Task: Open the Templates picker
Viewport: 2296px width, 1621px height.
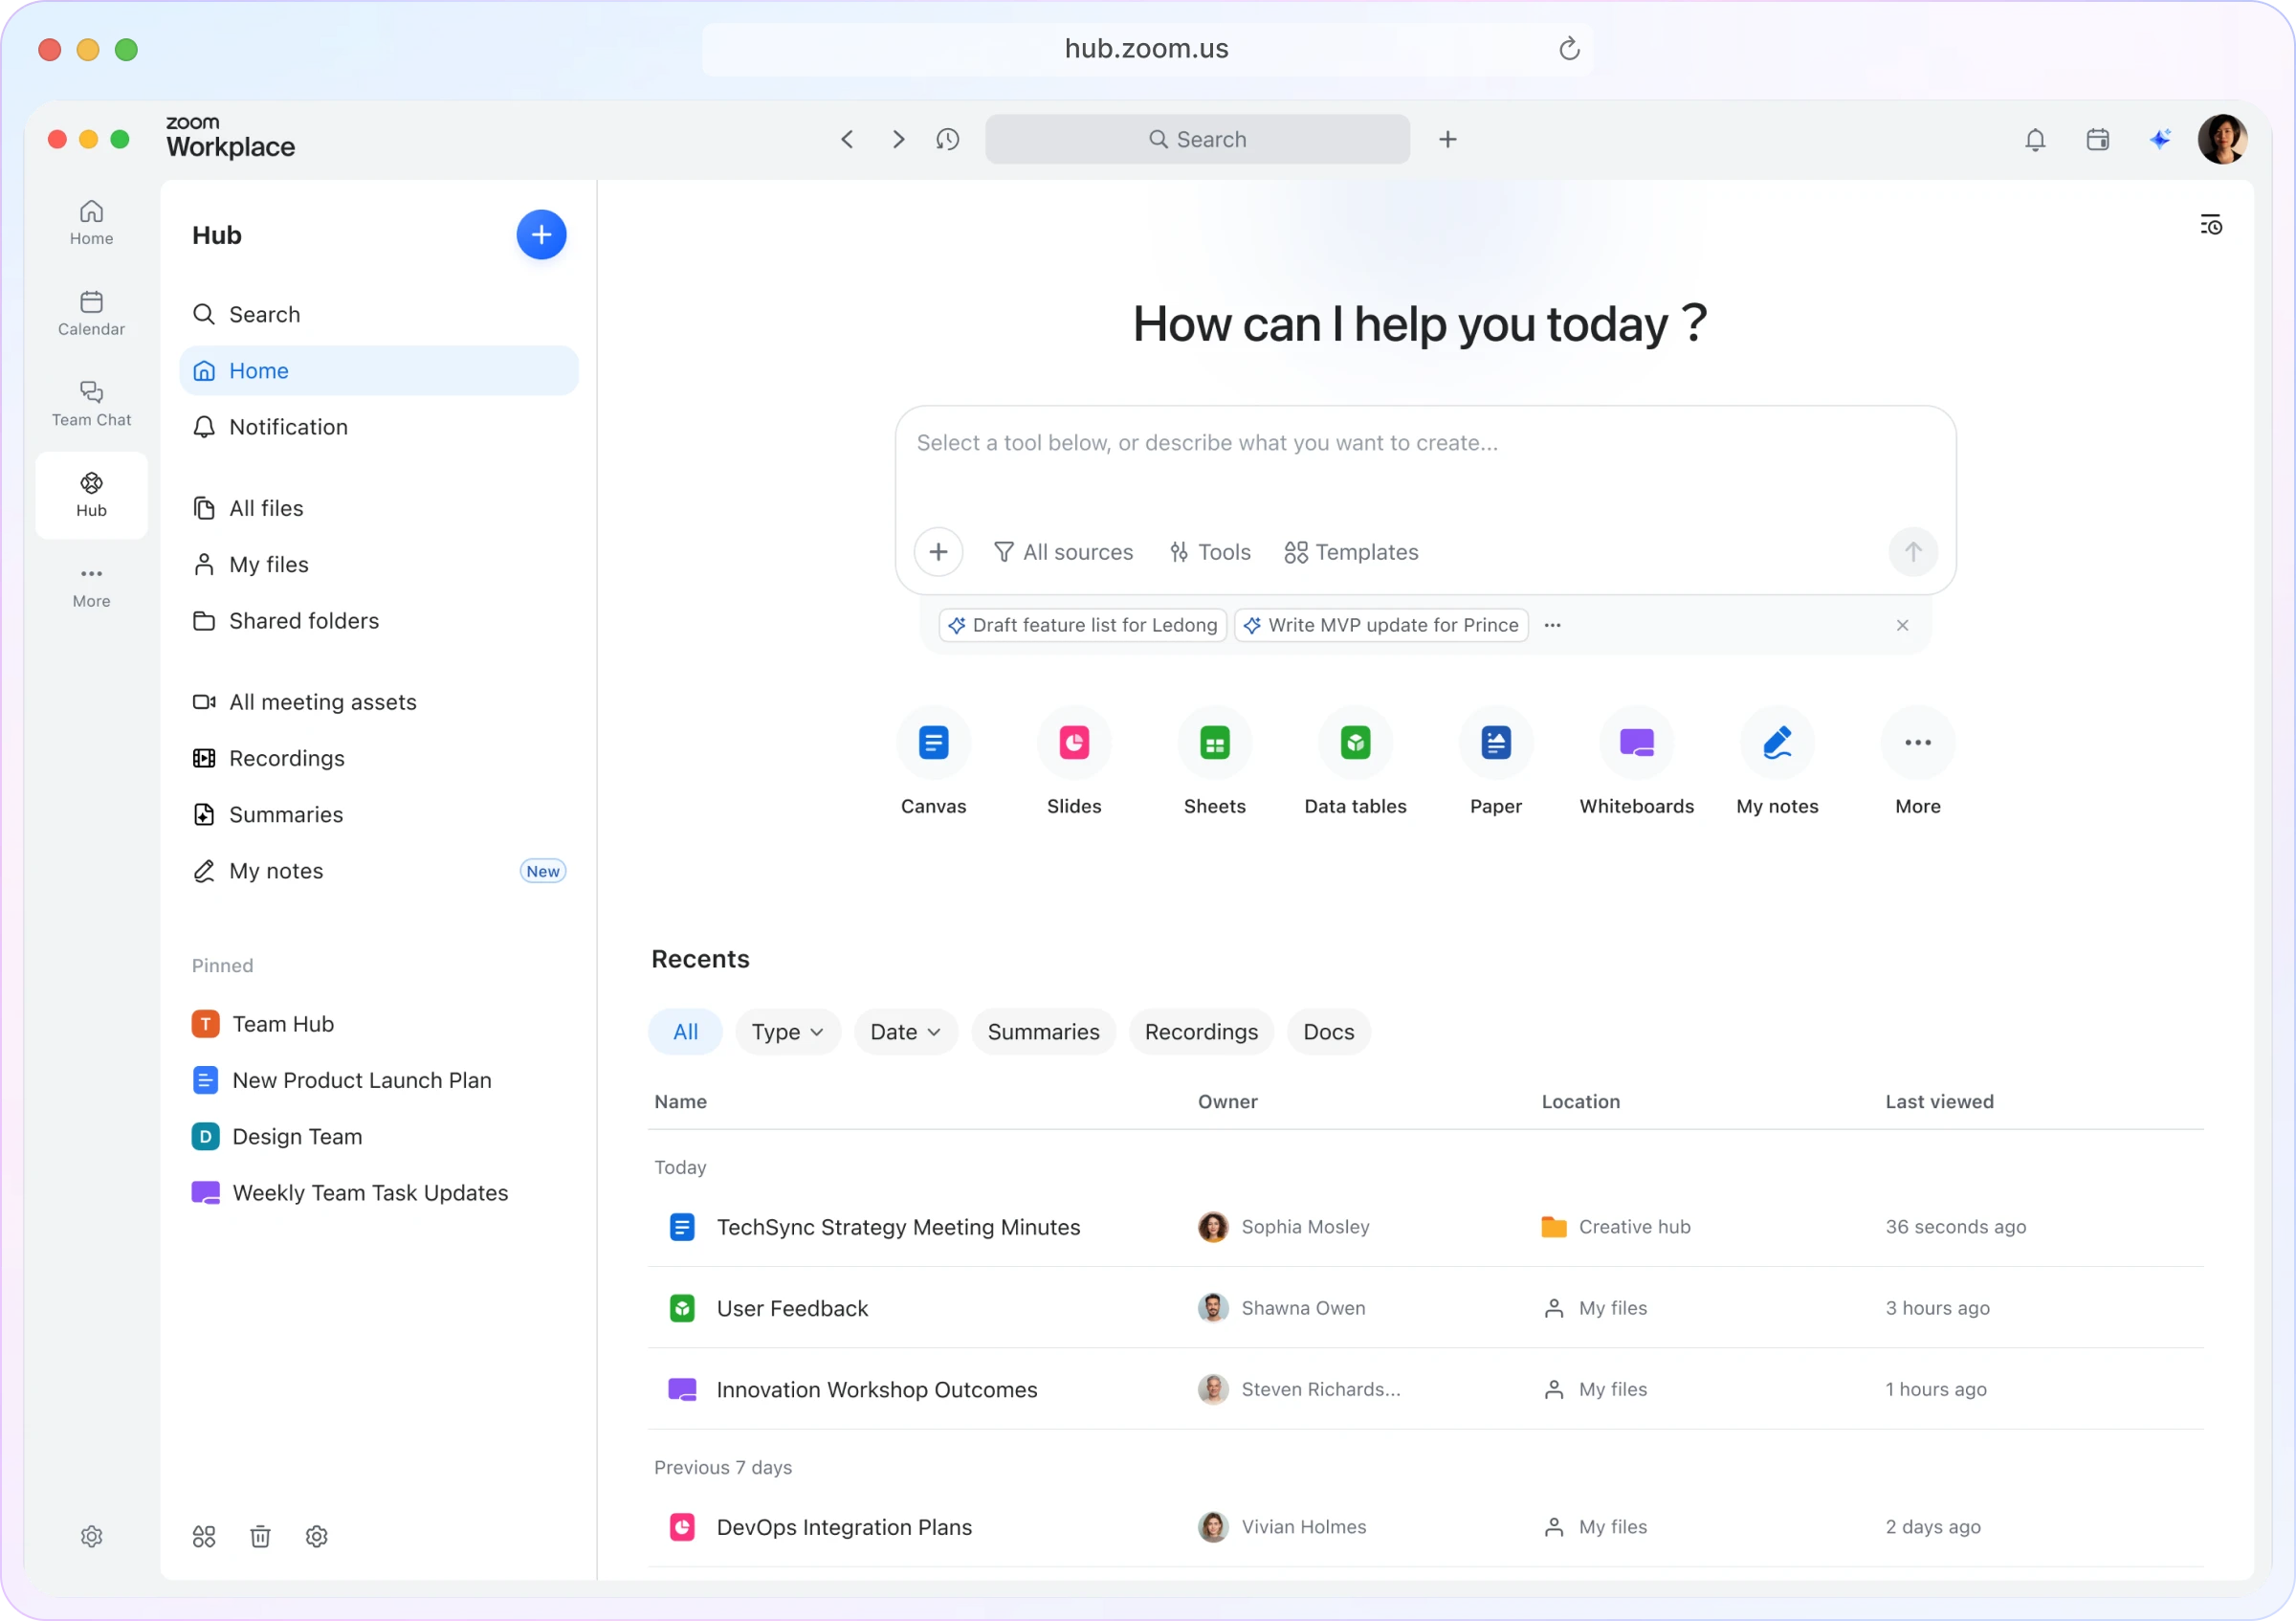Action: (x=1351, y=552)
